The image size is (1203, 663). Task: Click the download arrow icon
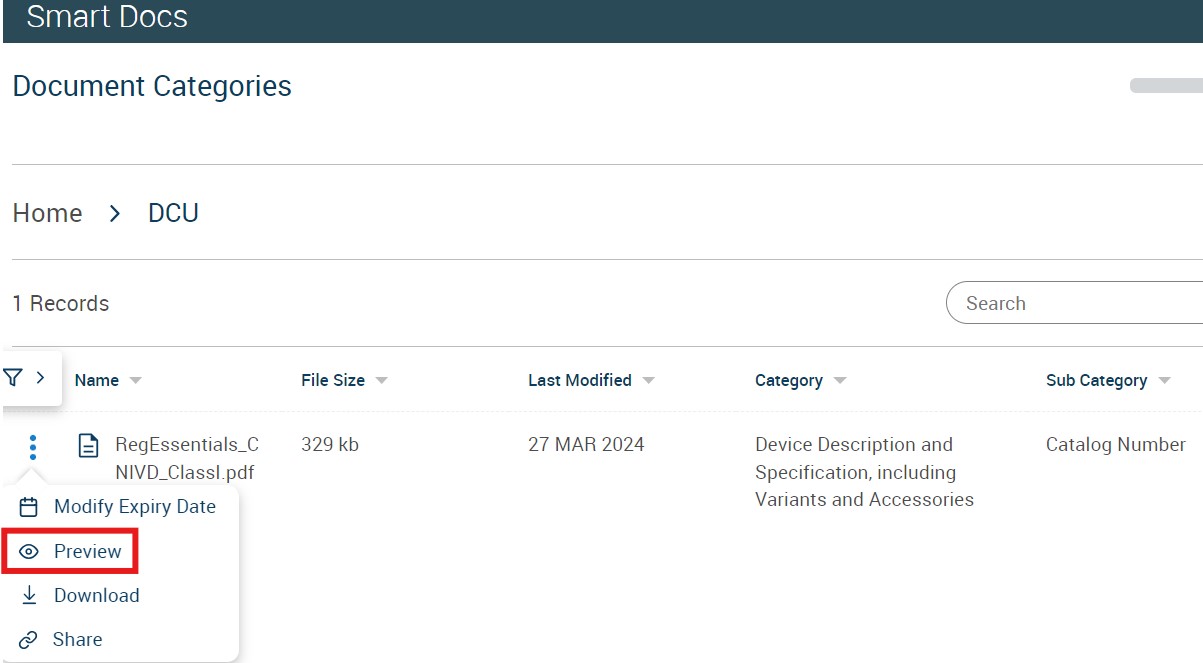(29, 595)
